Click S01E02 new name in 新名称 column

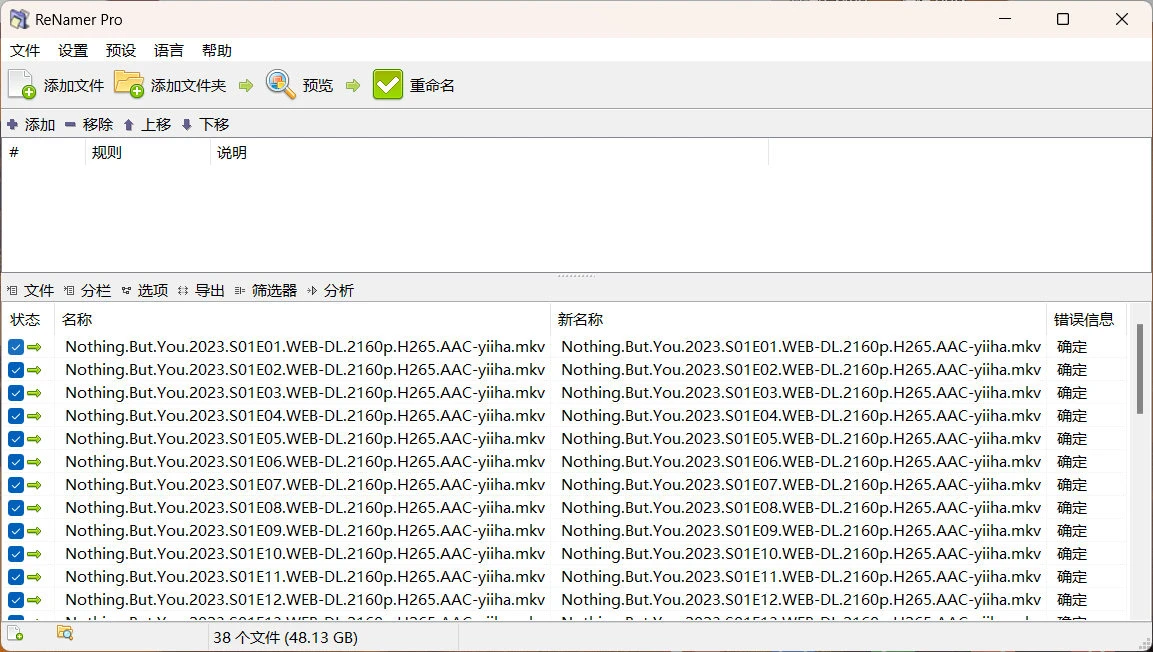(x=802, y=370)
